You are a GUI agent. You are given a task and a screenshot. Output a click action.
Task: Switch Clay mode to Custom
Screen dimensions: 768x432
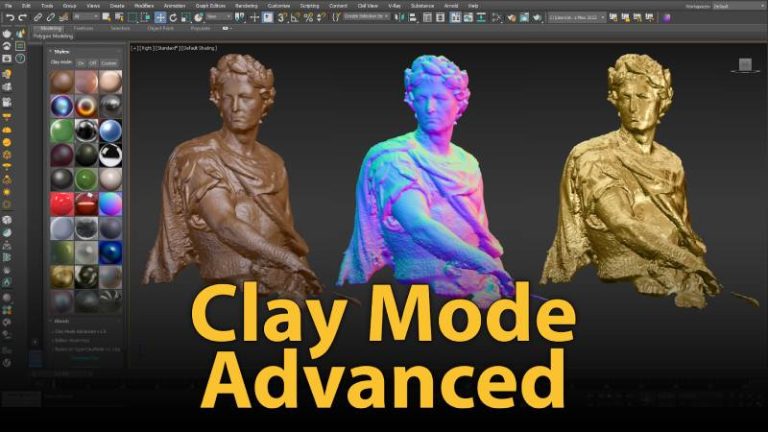pyautogui.click(x=109, y=62)
